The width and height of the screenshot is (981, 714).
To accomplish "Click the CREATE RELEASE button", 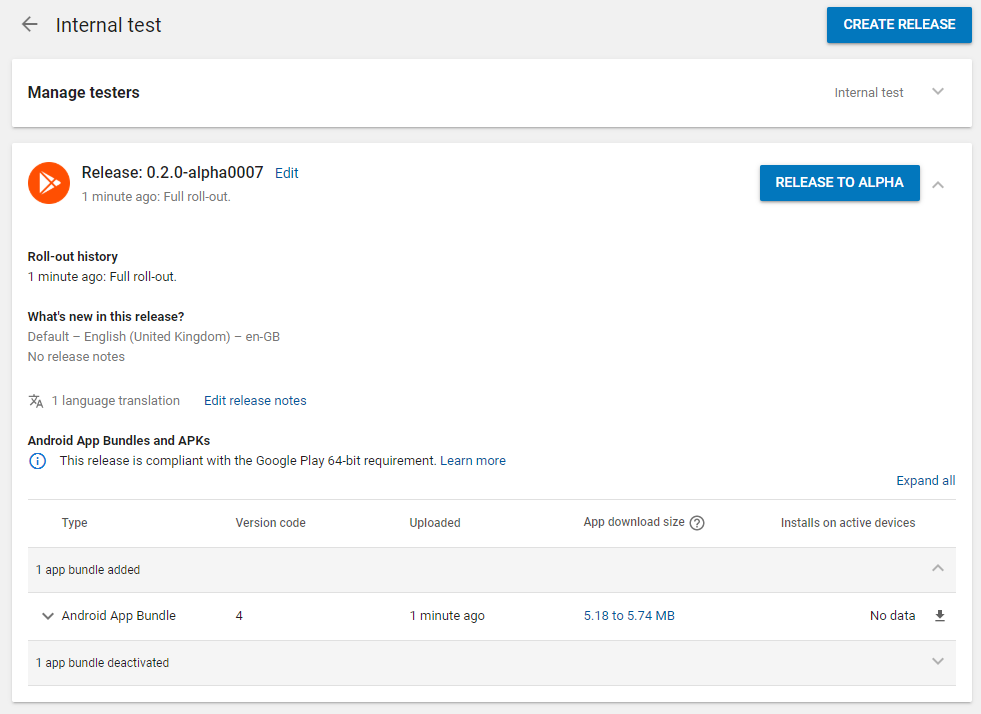I will tap(899, 25).
